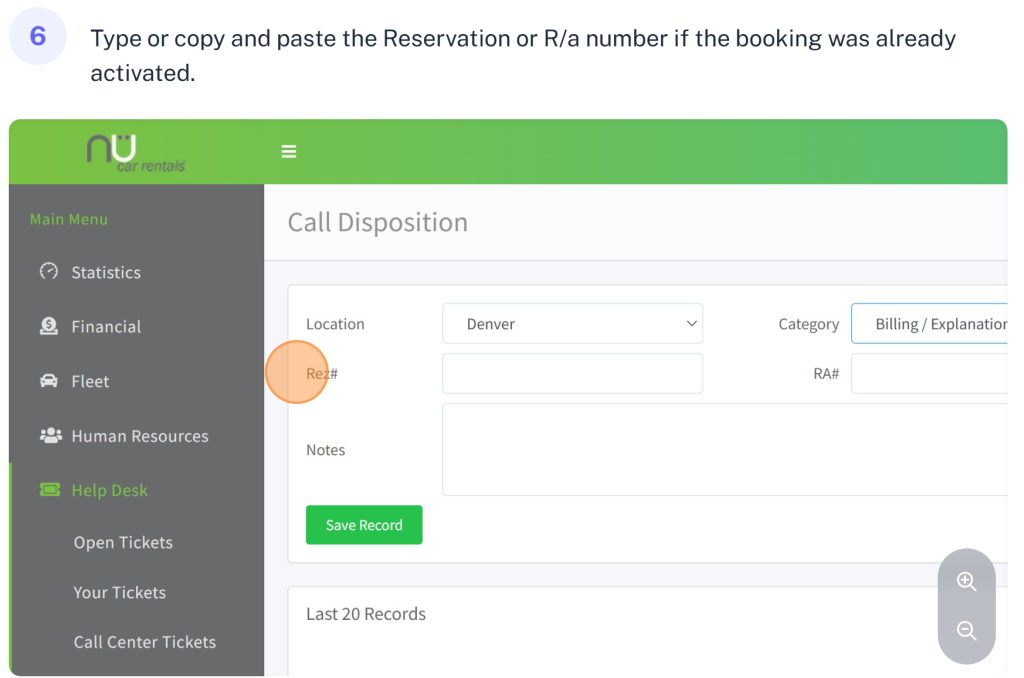Image resolution: width=1024 pixels, height=678 pixels.
Task: Go to Call Center Tickets
Action: coord(144,642)
